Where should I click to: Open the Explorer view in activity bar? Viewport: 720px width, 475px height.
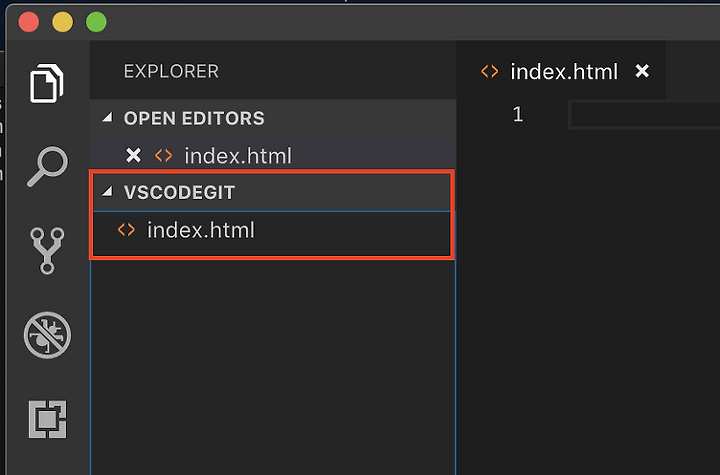tap(47, 83)
